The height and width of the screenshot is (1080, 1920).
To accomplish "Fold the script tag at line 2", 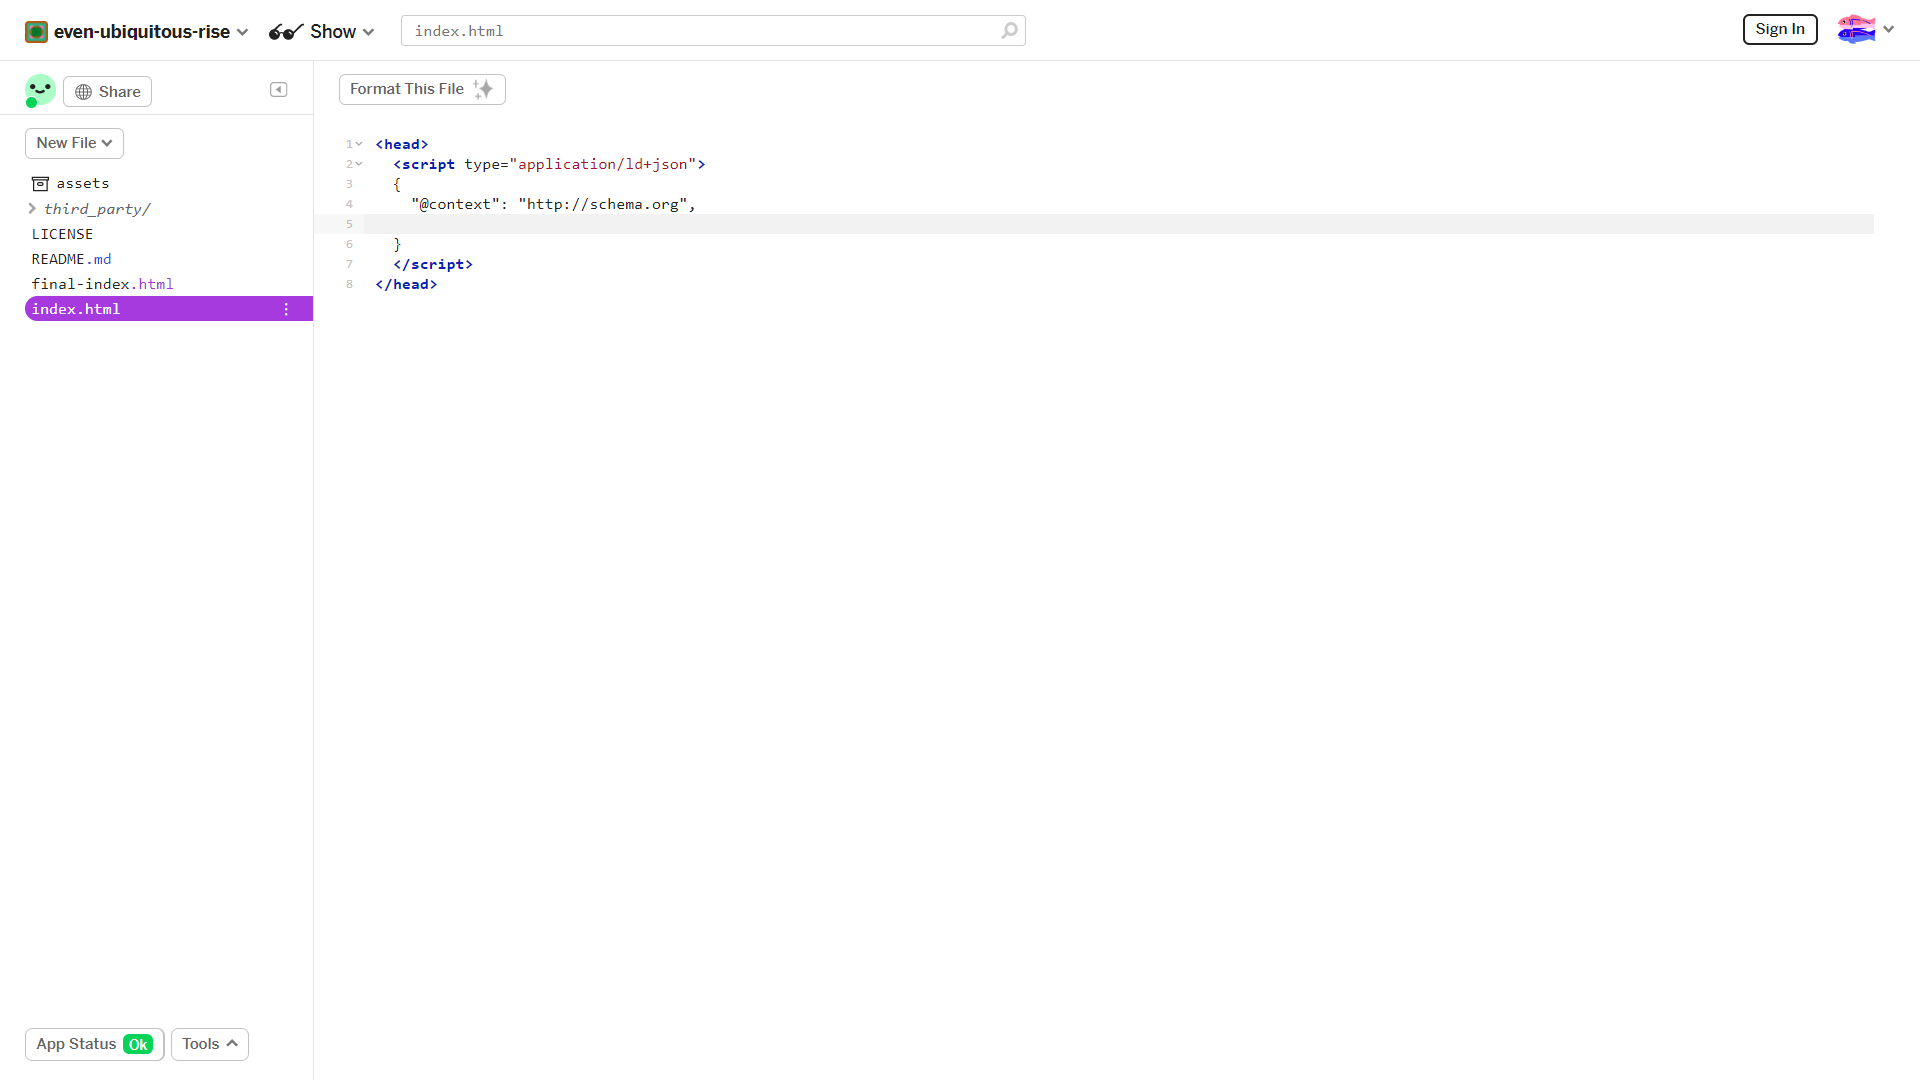I will 359,164.
